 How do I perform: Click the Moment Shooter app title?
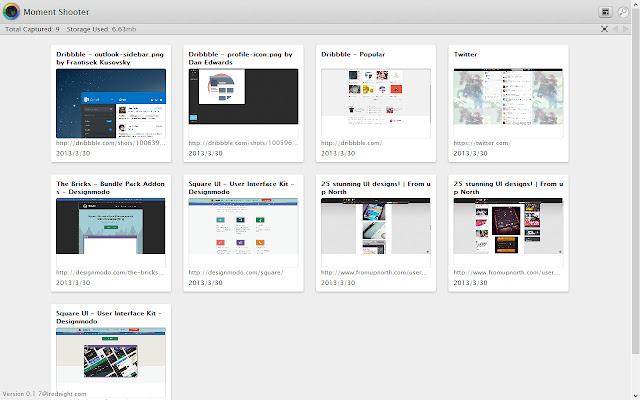[56, 12]
